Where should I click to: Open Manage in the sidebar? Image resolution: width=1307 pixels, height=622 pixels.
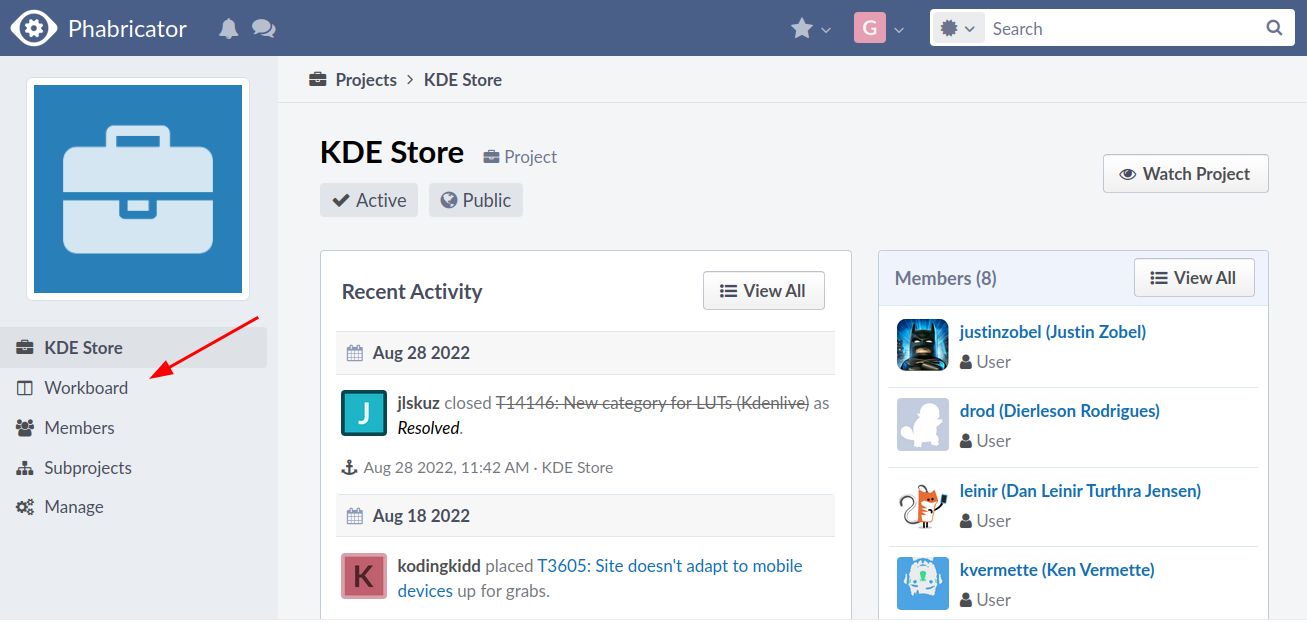[x=74, y=507]
